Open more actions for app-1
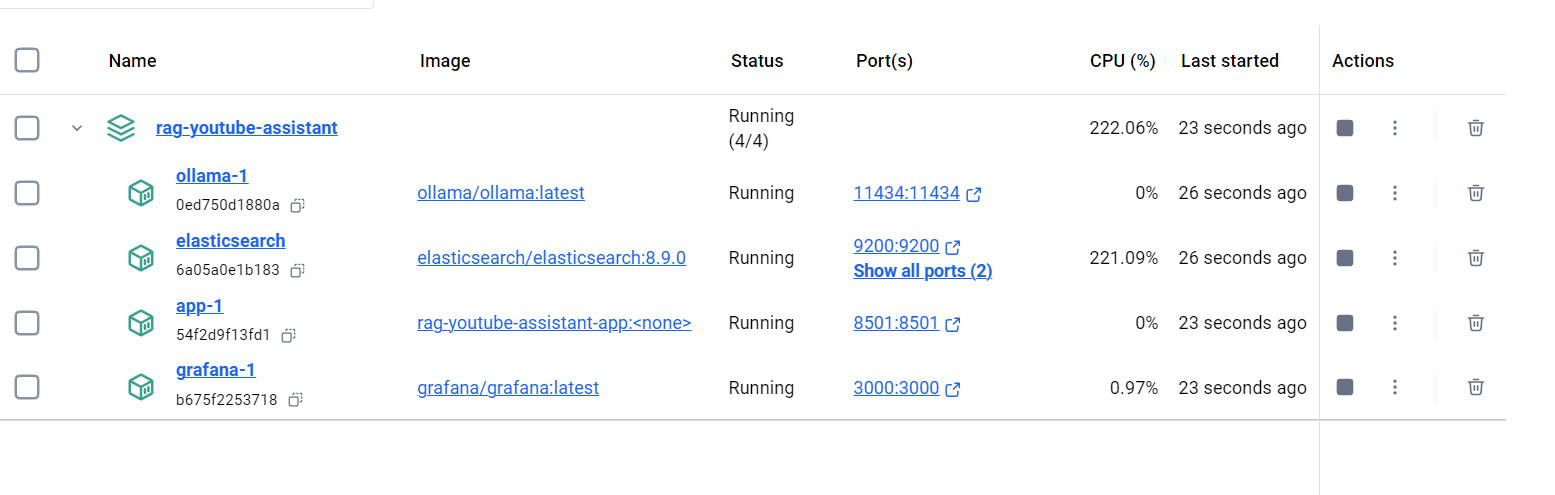Image resolution: width=1555 pixels, height=495 pixels. (x=1395, y=323)
